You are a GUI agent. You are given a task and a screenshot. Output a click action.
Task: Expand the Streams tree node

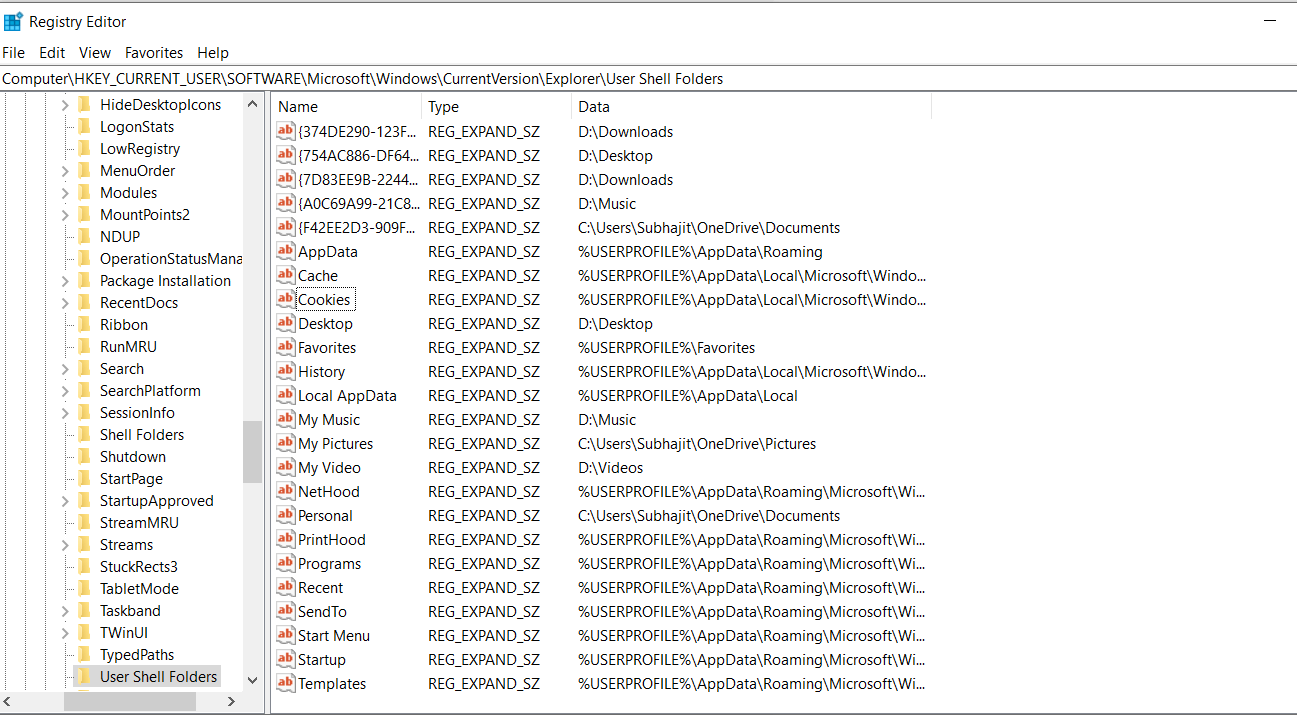pyautogui.click(x=65, y=545)
